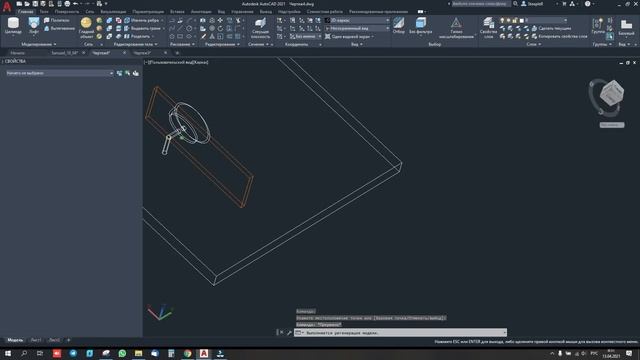Click Make Current (Сделать текущим) layer button
Viewport: 640px width, 360px height.
(551, 28)
